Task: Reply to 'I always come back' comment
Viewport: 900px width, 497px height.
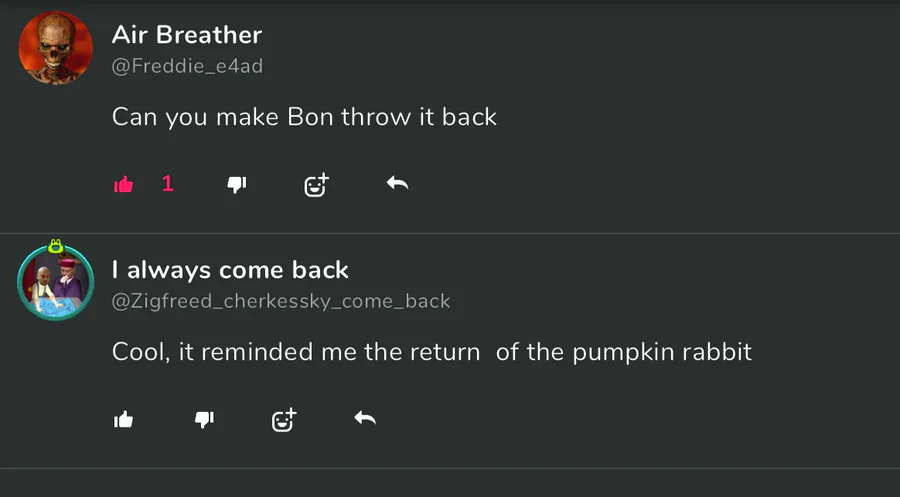Action: (365, 418)
